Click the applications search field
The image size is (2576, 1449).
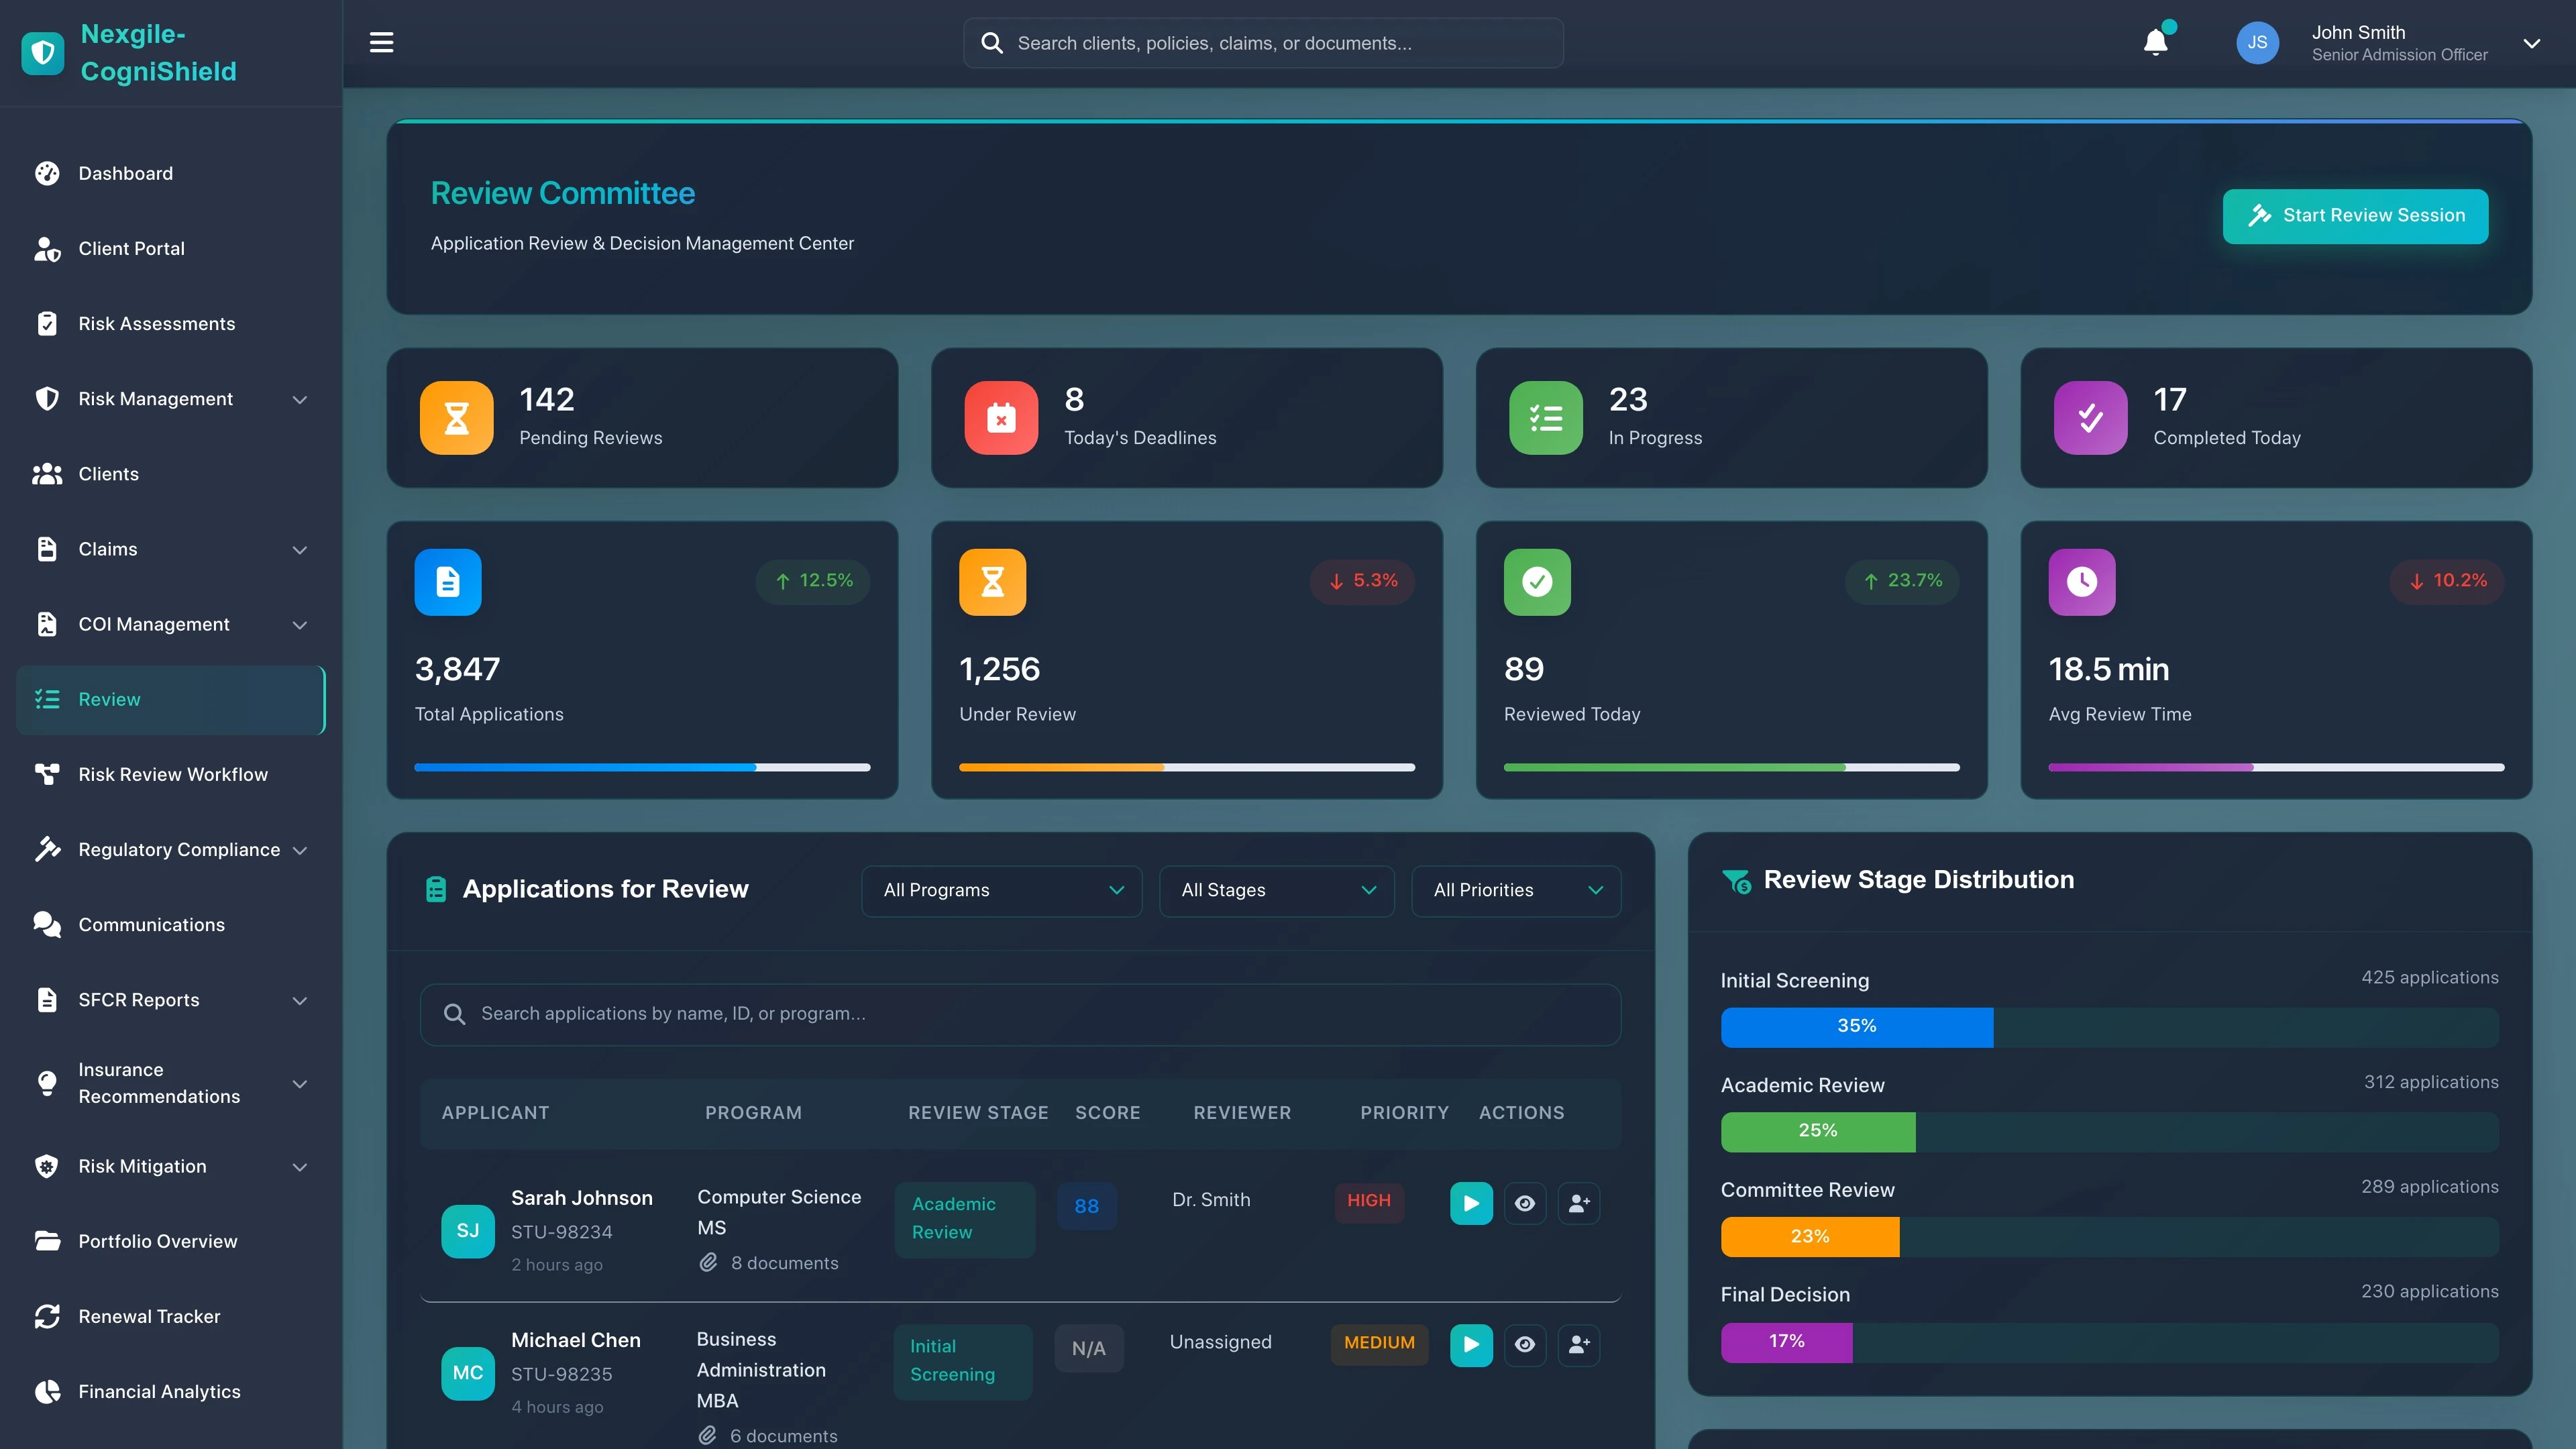click(x=1020, y=1013)
